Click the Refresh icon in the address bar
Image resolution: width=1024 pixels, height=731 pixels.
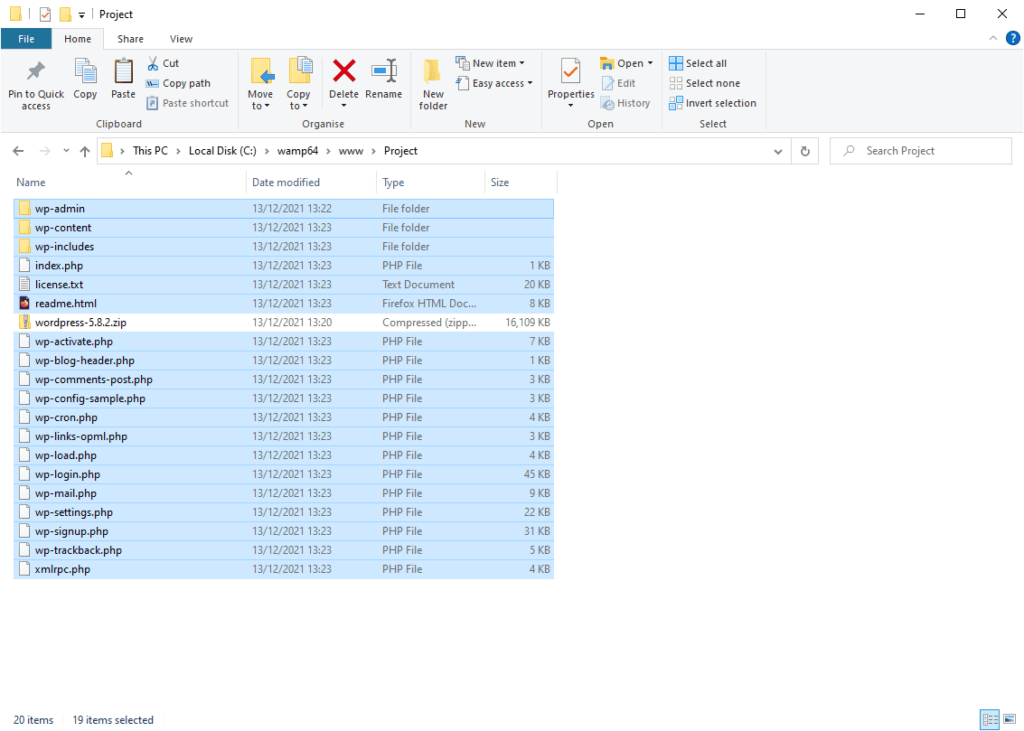(x=805, y=150)
